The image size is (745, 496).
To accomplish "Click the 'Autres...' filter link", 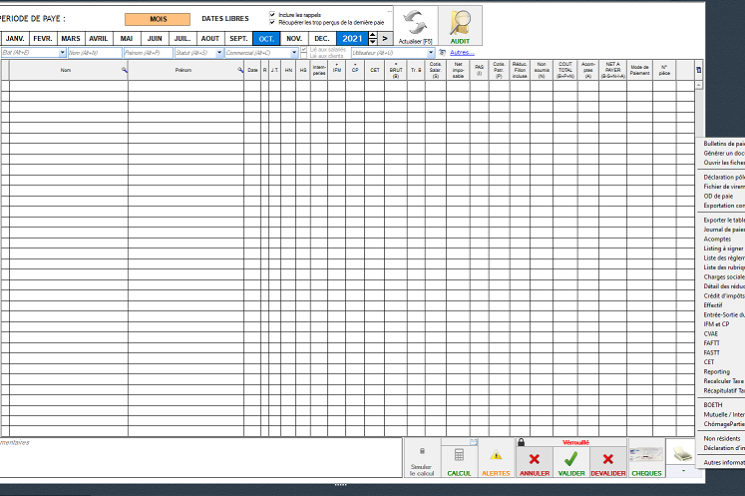I will coord(461,52).
